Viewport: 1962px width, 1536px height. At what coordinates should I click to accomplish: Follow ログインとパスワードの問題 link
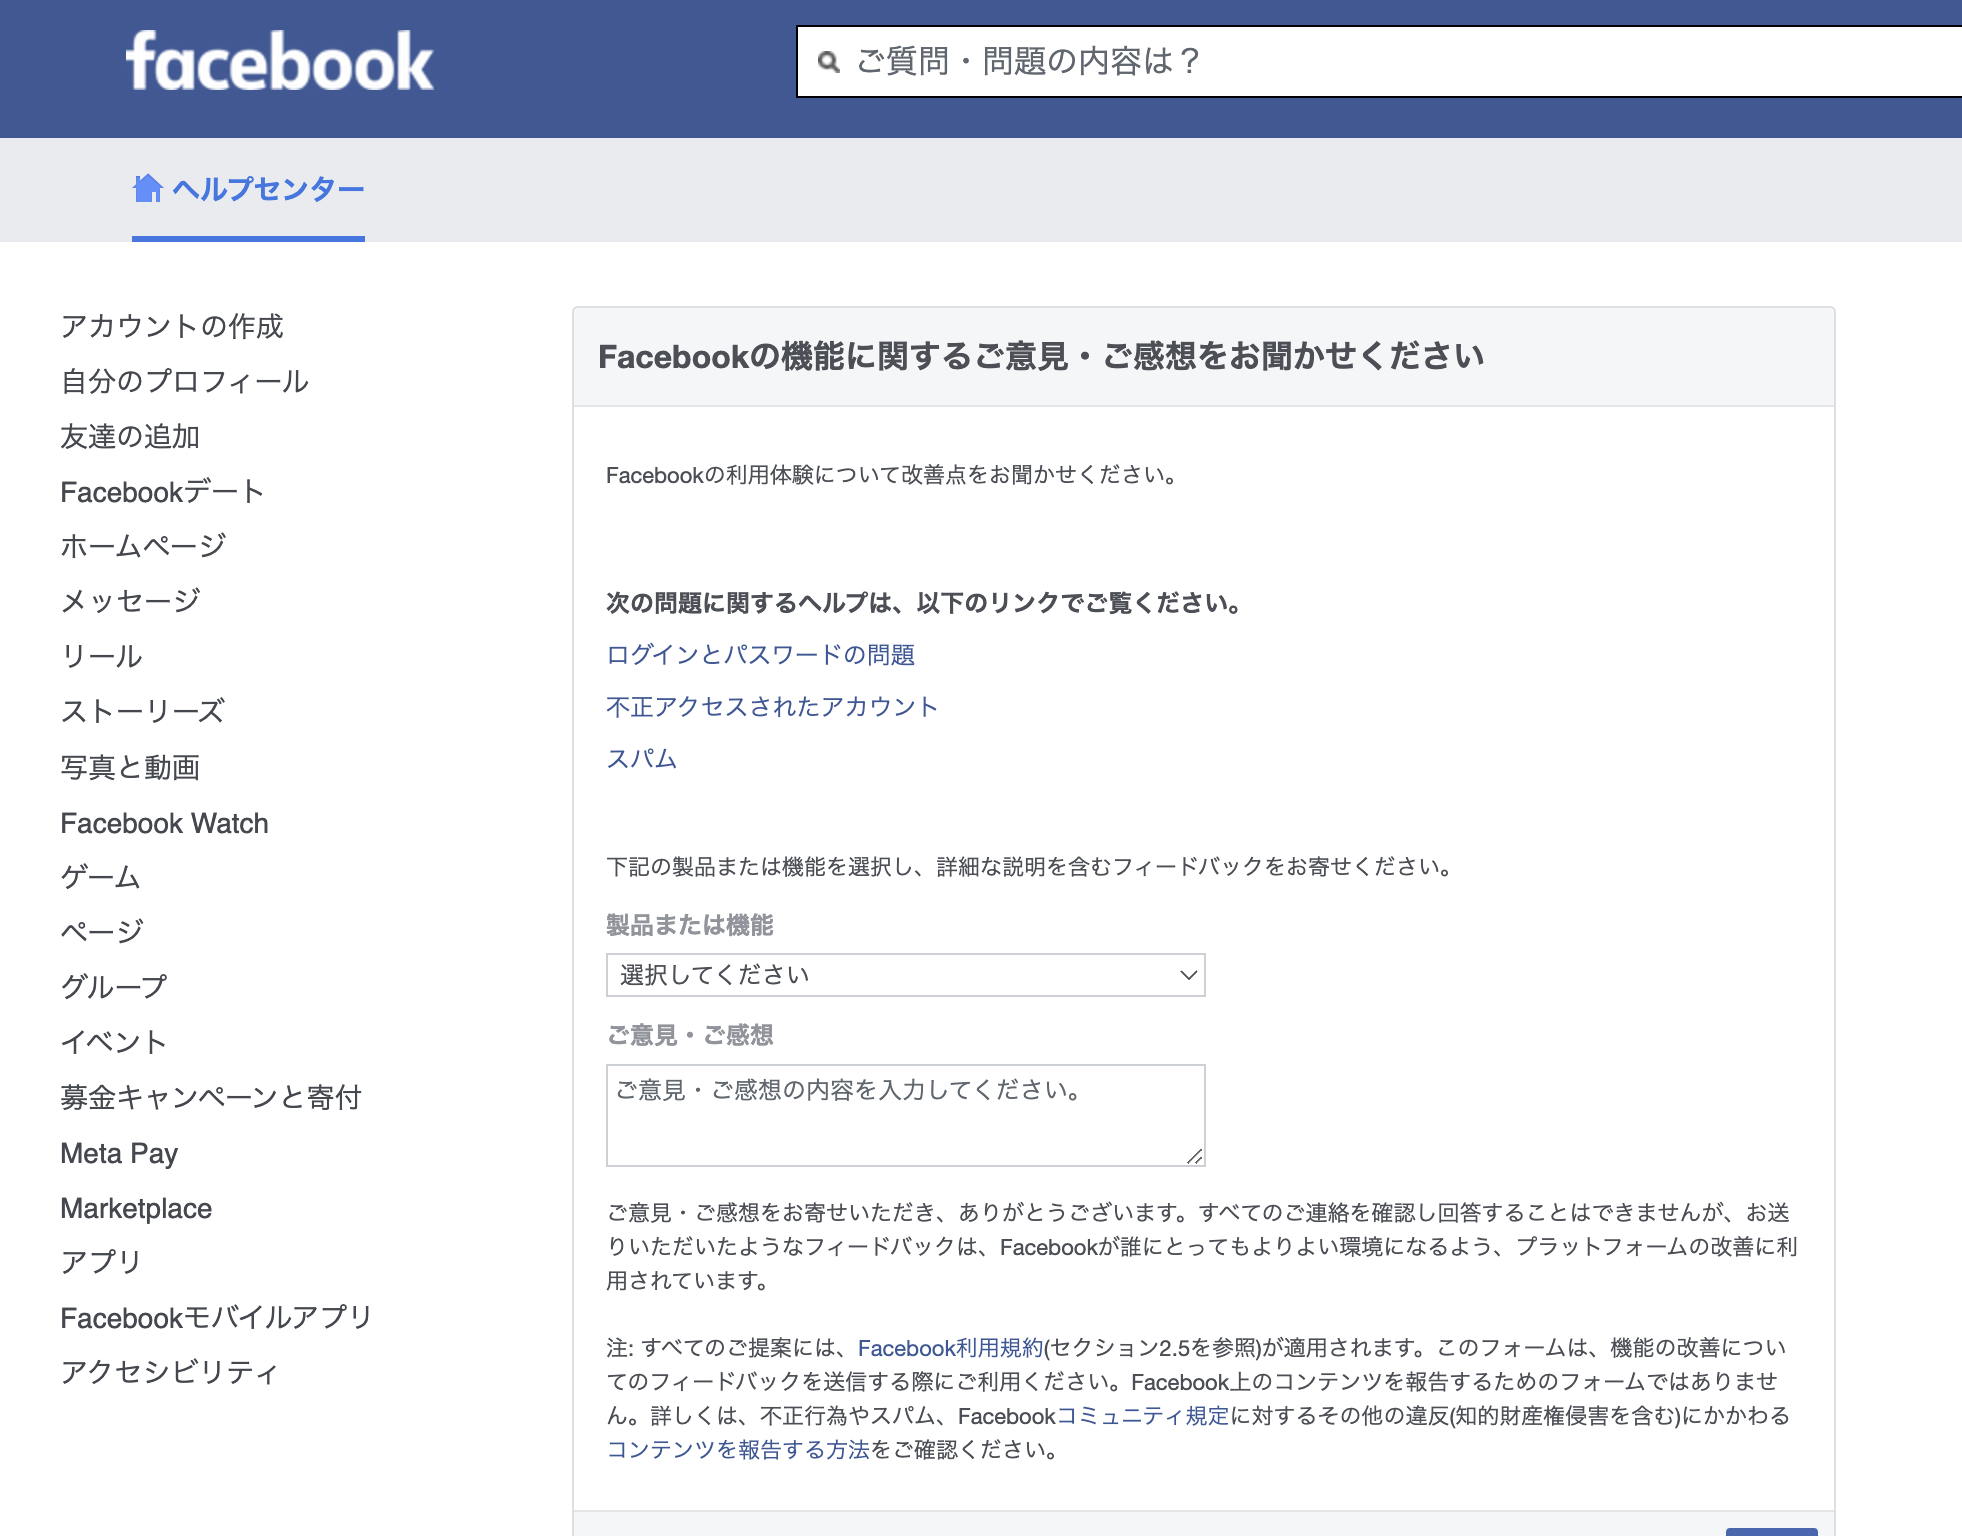click(760, 655)
